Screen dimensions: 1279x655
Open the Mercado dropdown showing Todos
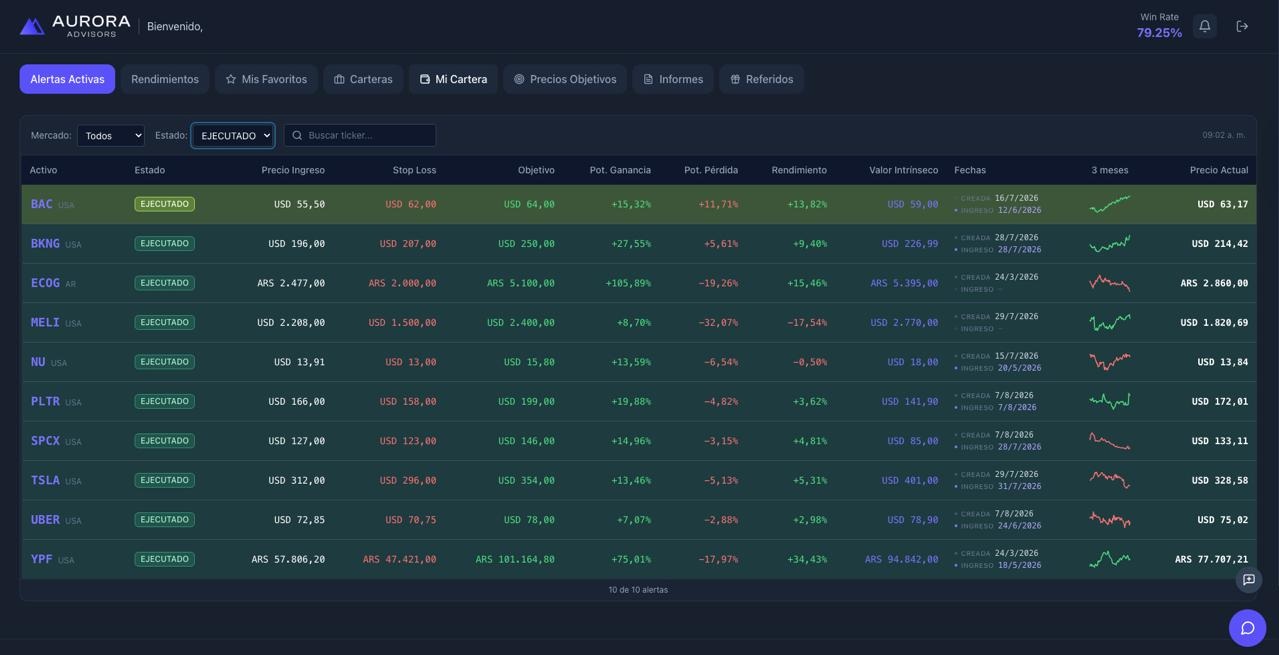111,135
